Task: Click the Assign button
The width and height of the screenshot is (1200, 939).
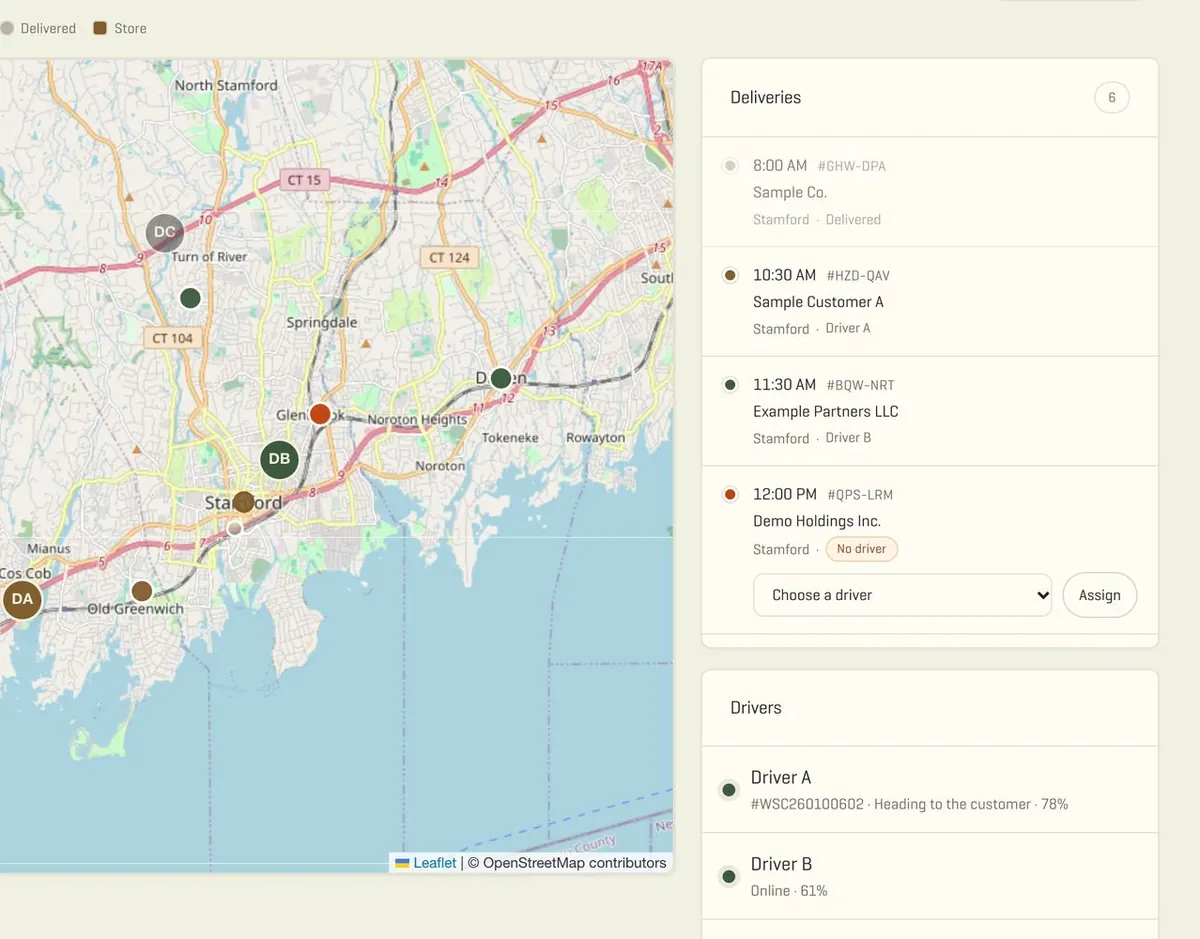Action: click(x=1100, y=595)
